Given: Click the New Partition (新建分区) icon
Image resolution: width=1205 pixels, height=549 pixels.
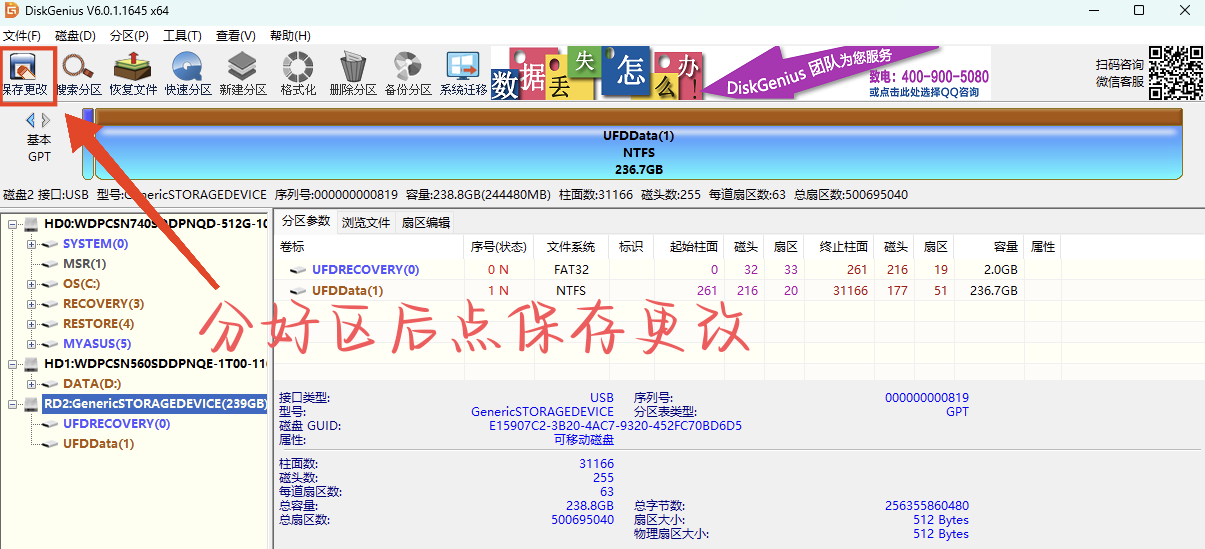Looking at the screenshot, I should point(242,75).
